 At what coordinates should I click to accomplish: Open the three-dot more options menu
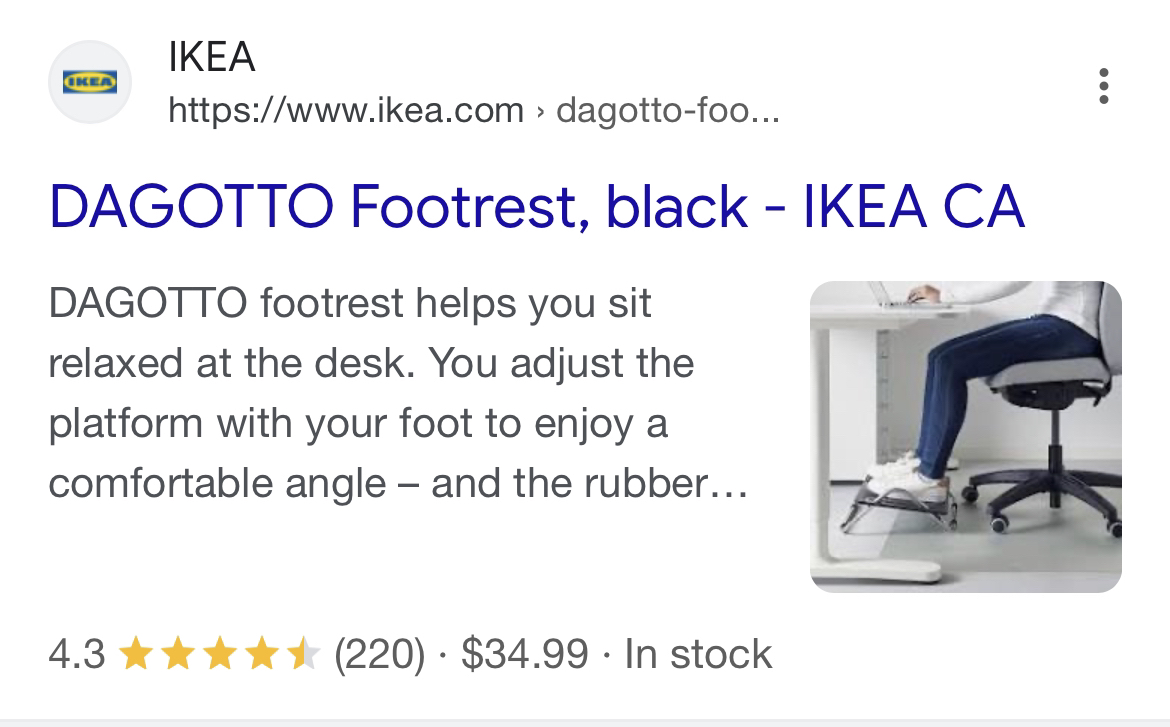point(1104,86)
